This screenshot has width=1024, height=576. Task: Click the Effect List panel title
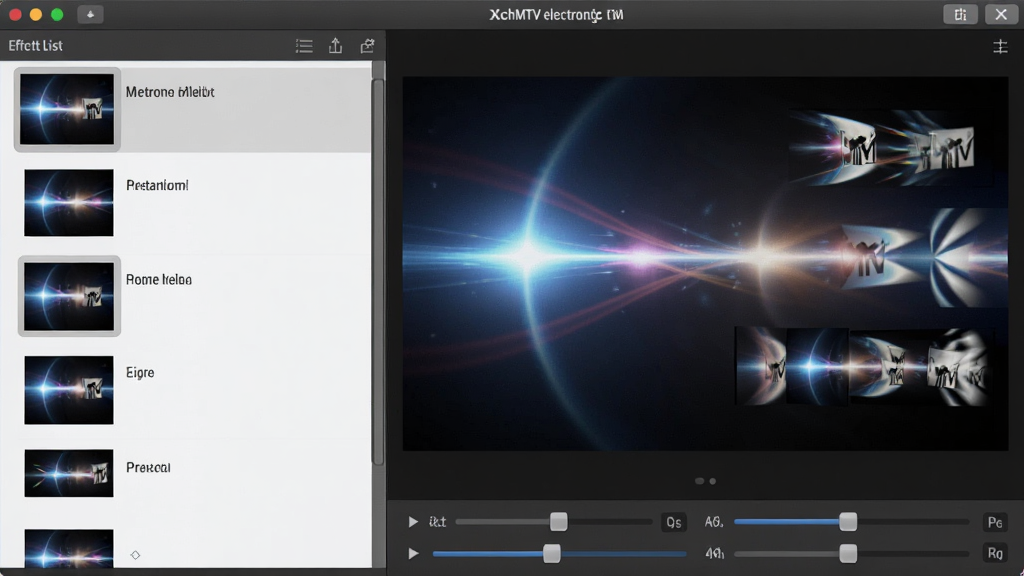35,46
